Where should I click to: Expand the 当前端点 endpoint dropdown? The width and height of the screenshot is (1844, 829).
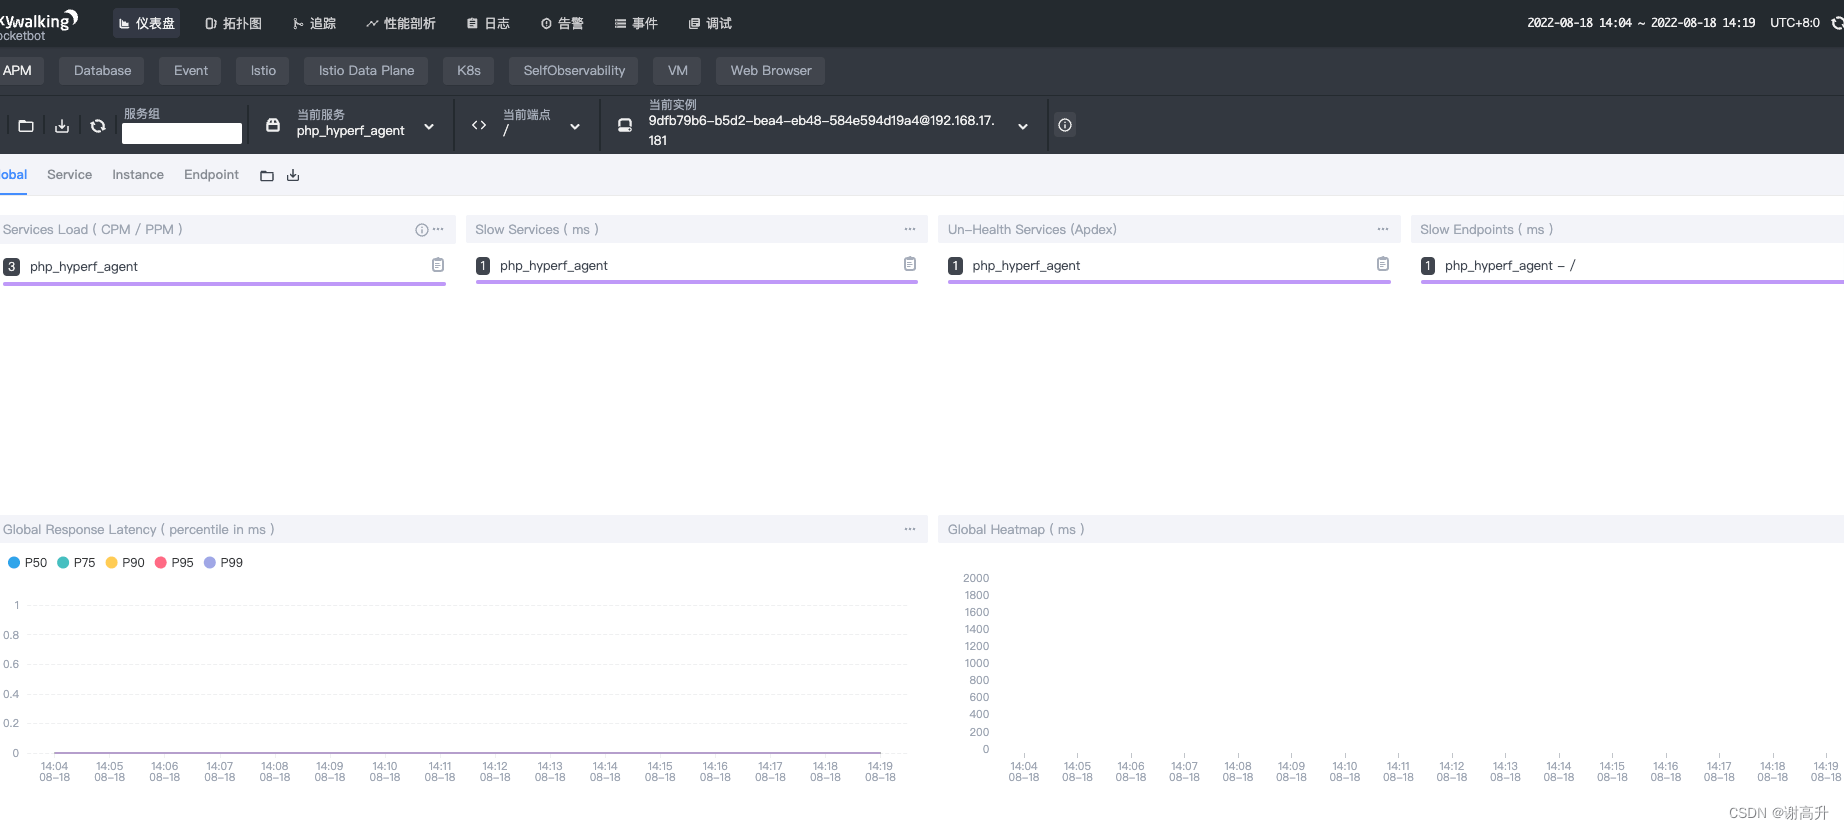tap(575, 126)
